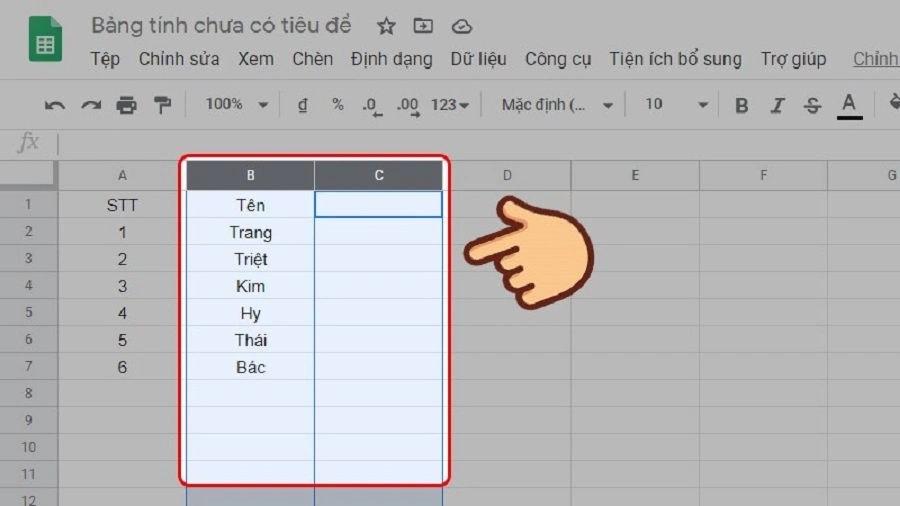This screenshot has width=900, height=506.
Task: Toggle bold formatting
Action: (742, 106)
